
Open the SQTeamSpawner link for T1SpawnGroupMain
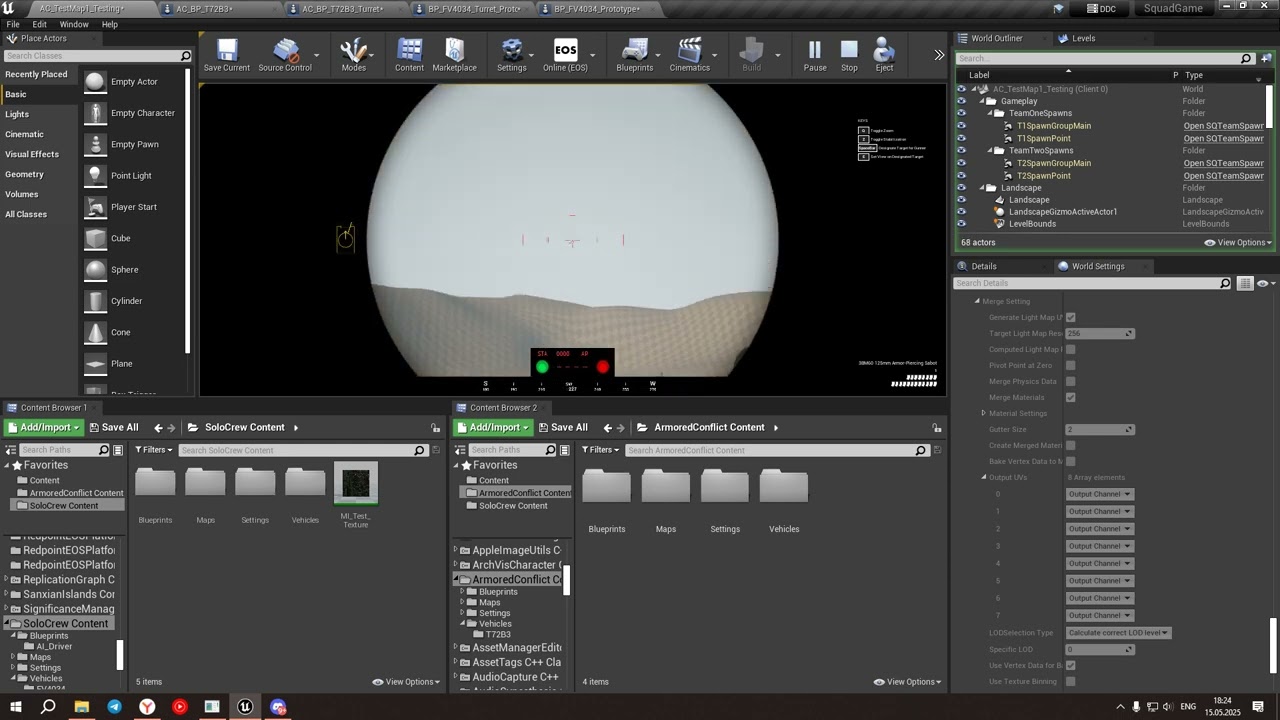[1224, 126]
